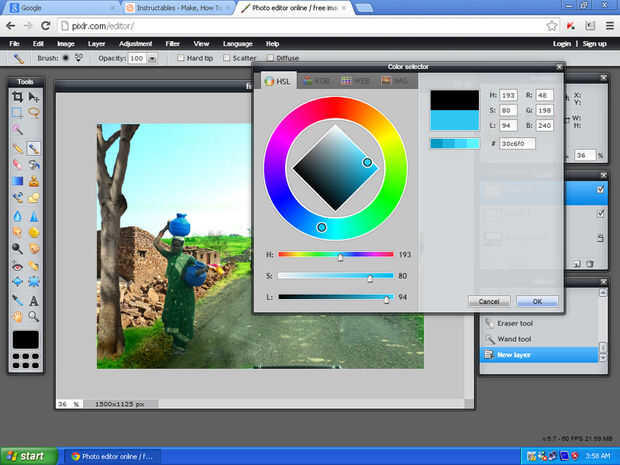Image resolution: width=620 pixels, height=465 pixels.
Task: Click the H hue slider handle
Action: 340,257
